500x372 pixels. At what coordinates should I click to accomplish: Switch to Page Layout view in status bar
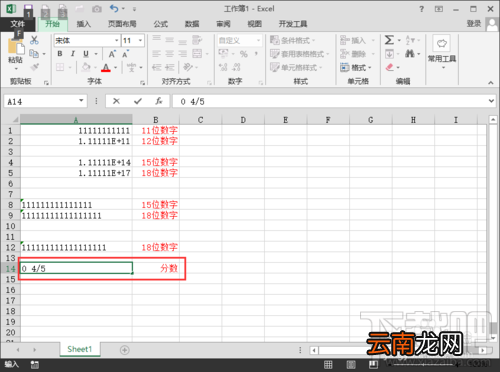(x=351, y=365)
